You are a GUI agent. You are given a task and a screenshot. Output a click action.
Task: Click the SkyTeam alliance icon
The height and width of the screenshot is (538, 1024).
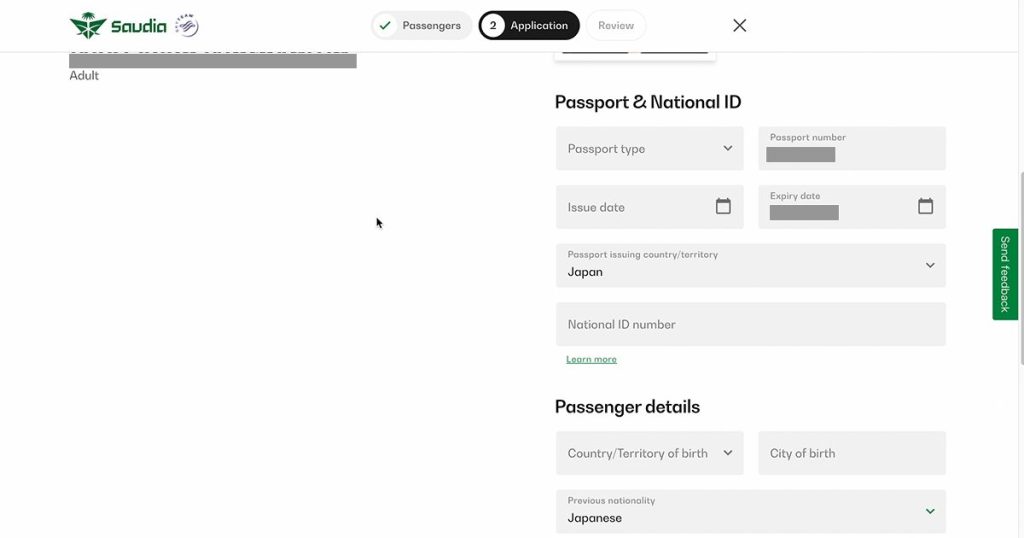click(186, 25)
